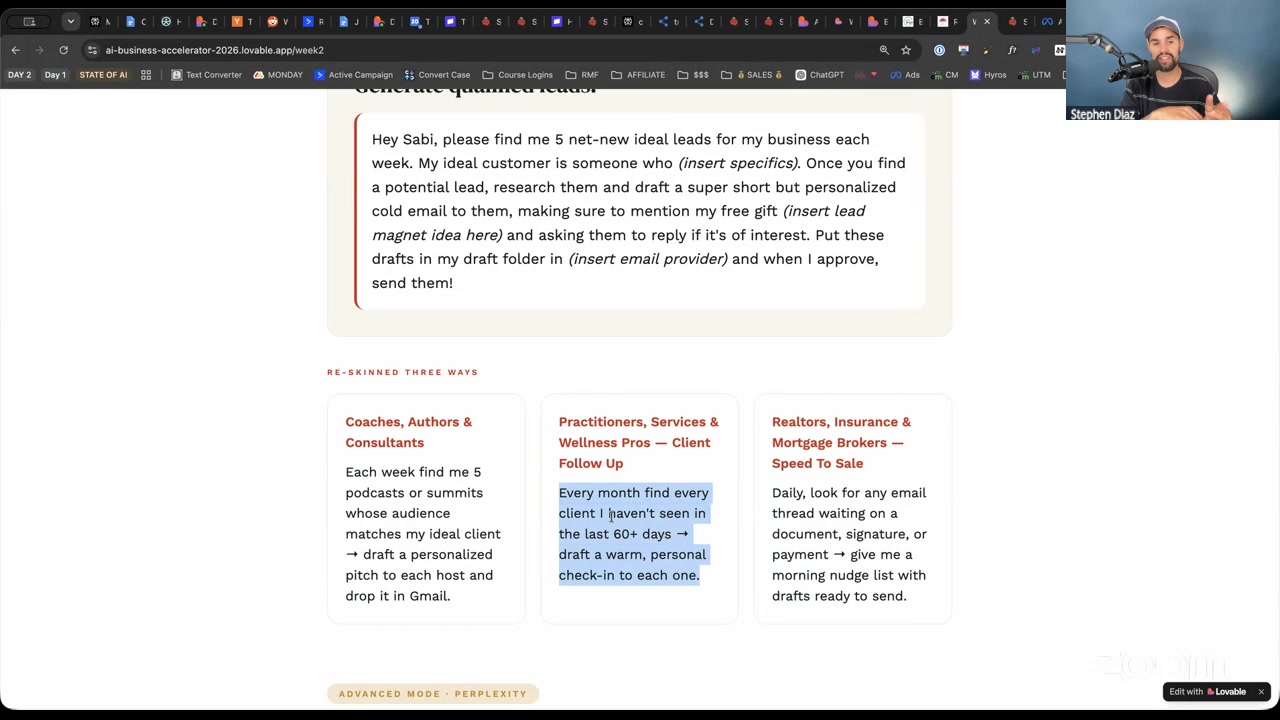Open the apps grid bookmark icon
1280x720 pixels.
point(146,75)
